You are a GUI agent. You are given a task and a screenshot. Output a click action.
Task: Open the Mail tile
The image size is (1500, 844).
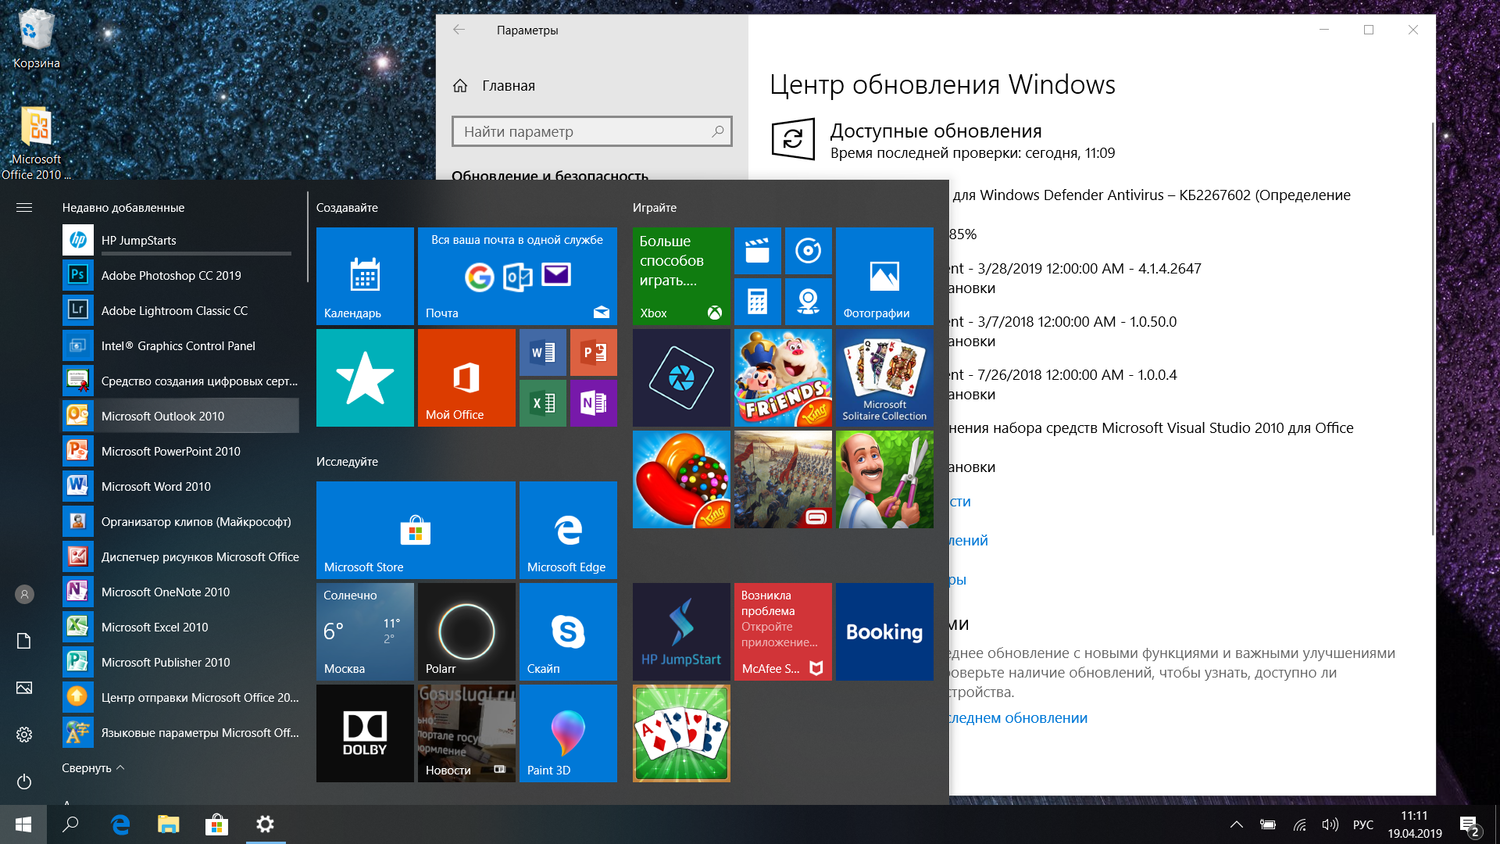tap(517, 276)
